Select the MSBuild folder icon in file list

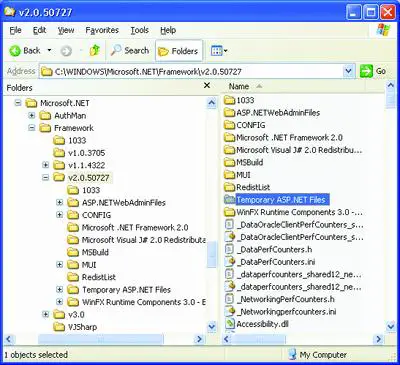(230, 163)
